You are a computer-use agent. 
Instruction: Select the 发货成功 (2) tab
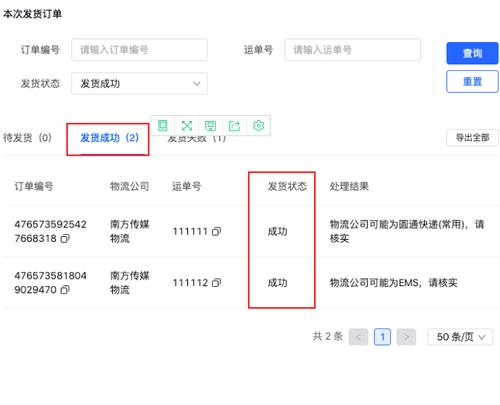coord(109,138)
